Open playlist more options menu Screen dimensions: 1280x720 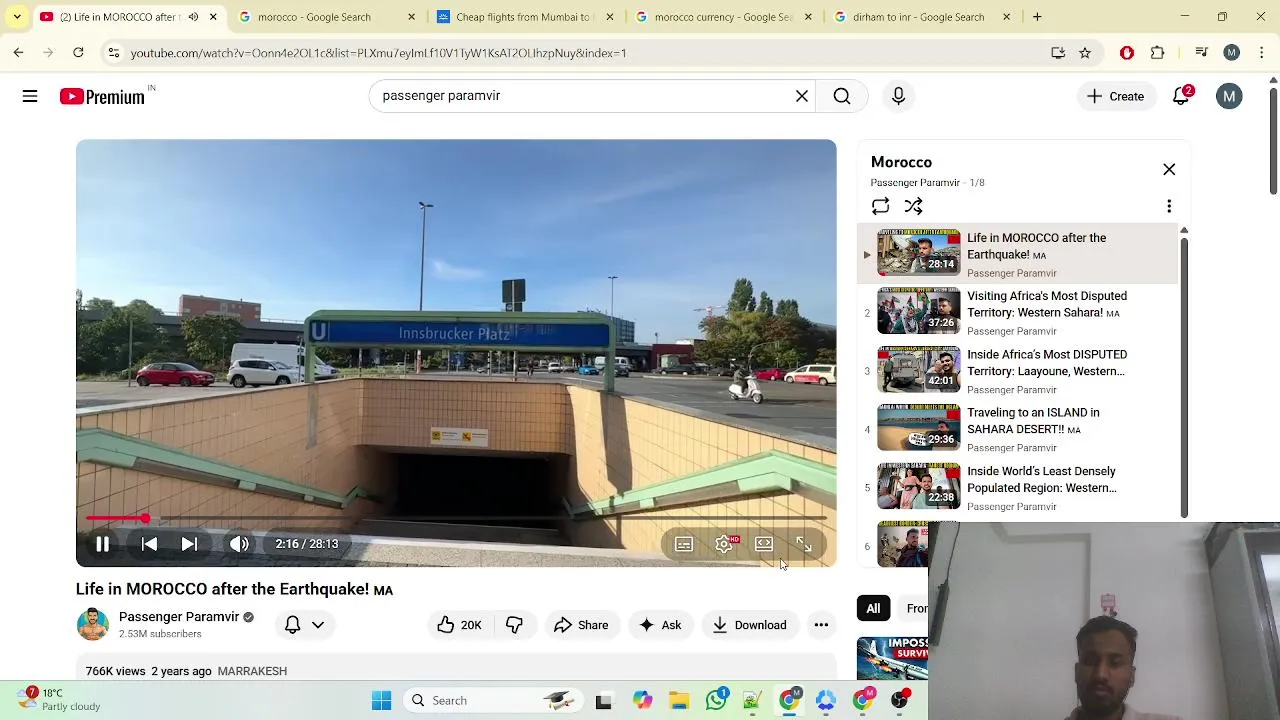point(1169,206)
